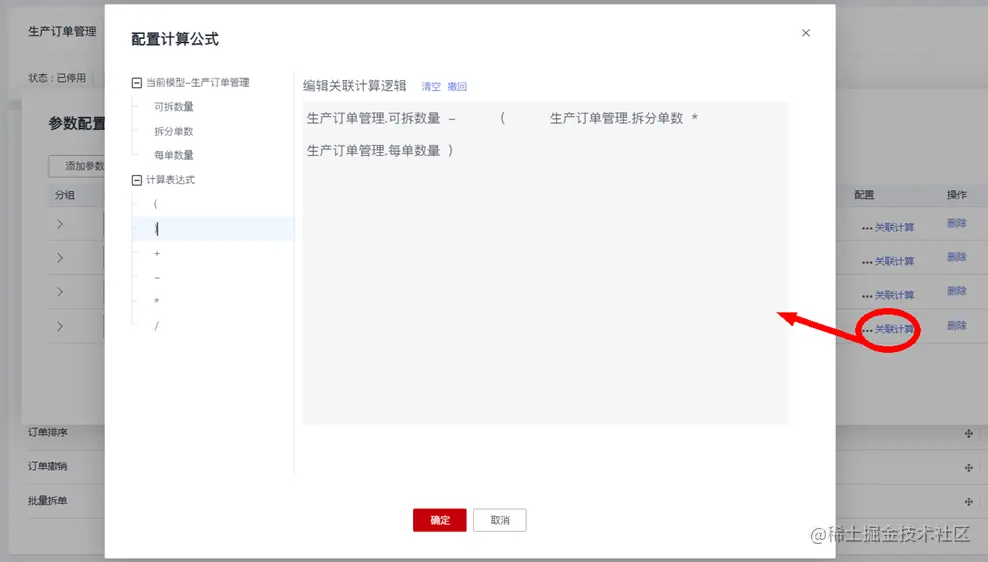Select the 订单排序 item in the background
Screen dimensions: 988x562
pyautogui.click(x=47, y=433)
